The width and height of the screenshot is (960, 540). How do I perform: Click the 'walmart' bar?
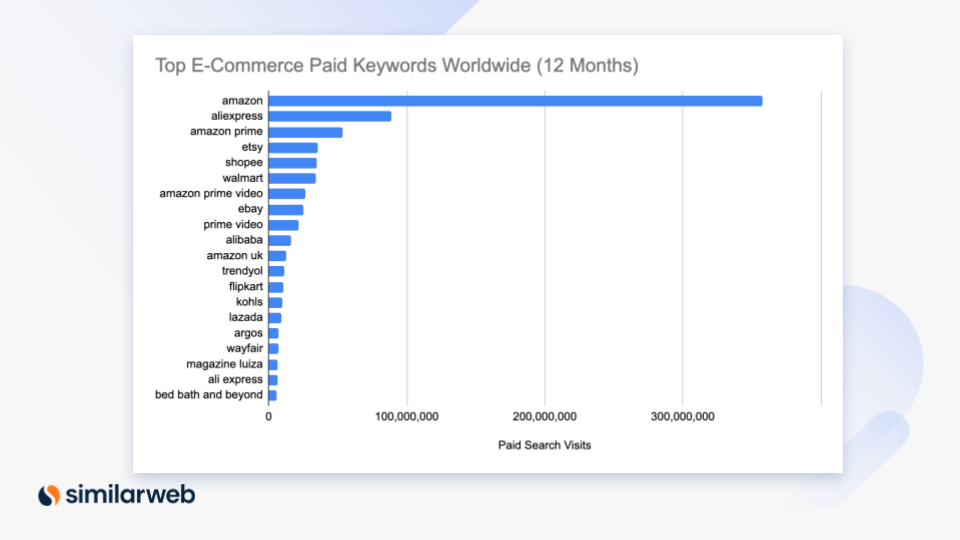click(x=292, y=178)
